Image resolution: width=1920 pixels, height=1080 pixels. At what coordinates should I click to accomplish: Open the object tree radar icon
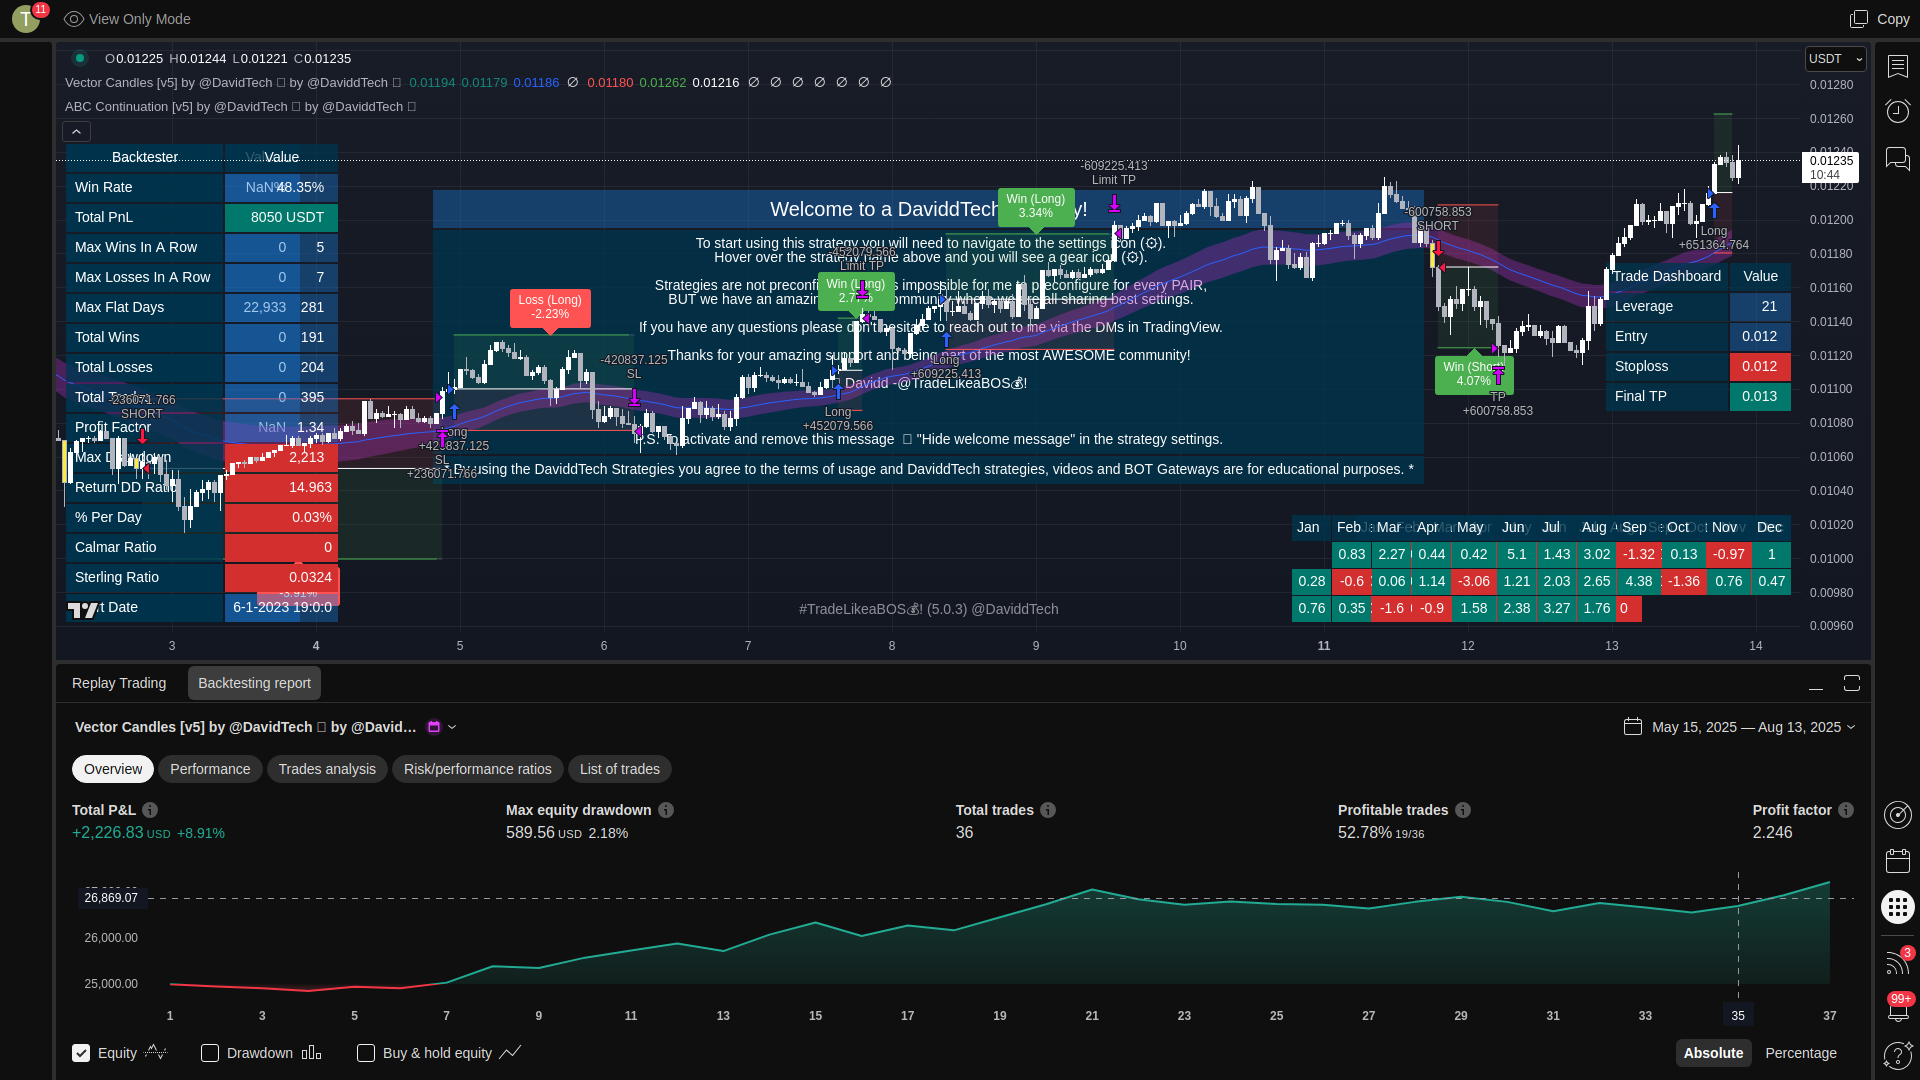click(1897, 815)
